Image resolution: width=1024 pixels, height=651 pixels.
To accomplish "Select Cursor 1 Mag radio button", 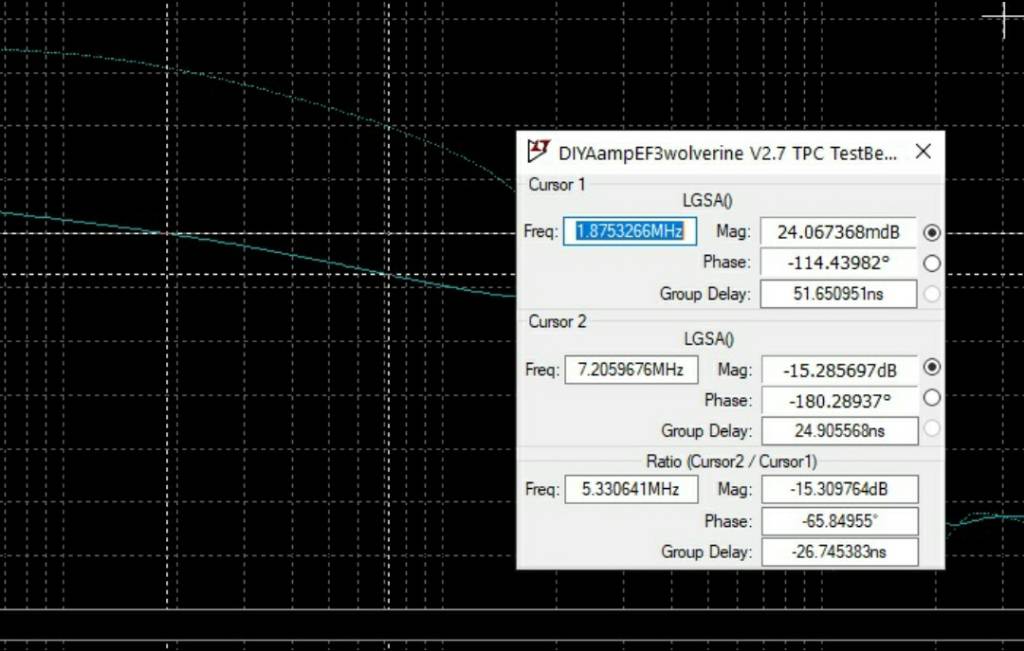I will [932, 232].
